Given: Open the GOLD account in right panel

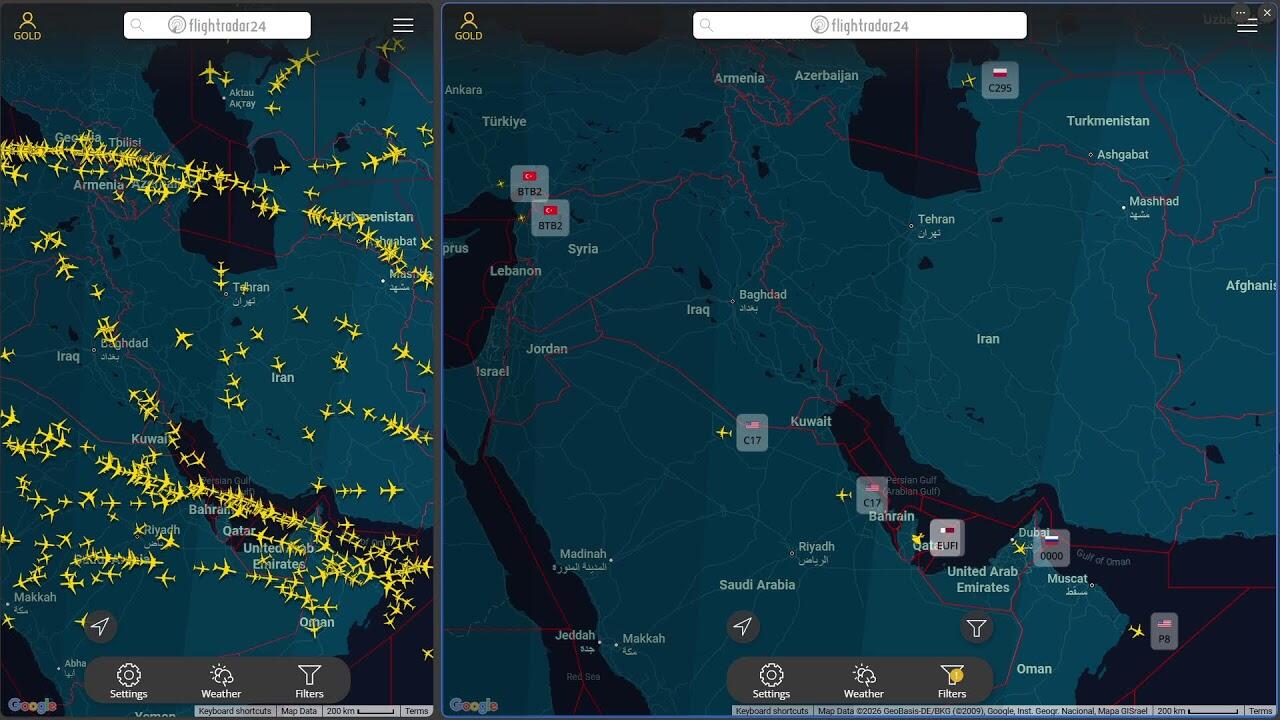Looking at the screenshot, I should tap(468, 26).
